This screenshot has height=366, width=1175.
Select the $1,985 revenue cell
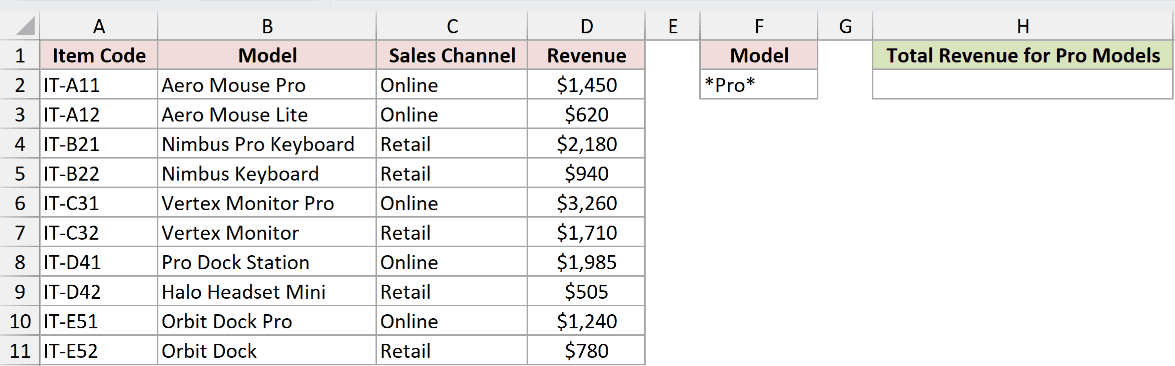pos(587,262)
